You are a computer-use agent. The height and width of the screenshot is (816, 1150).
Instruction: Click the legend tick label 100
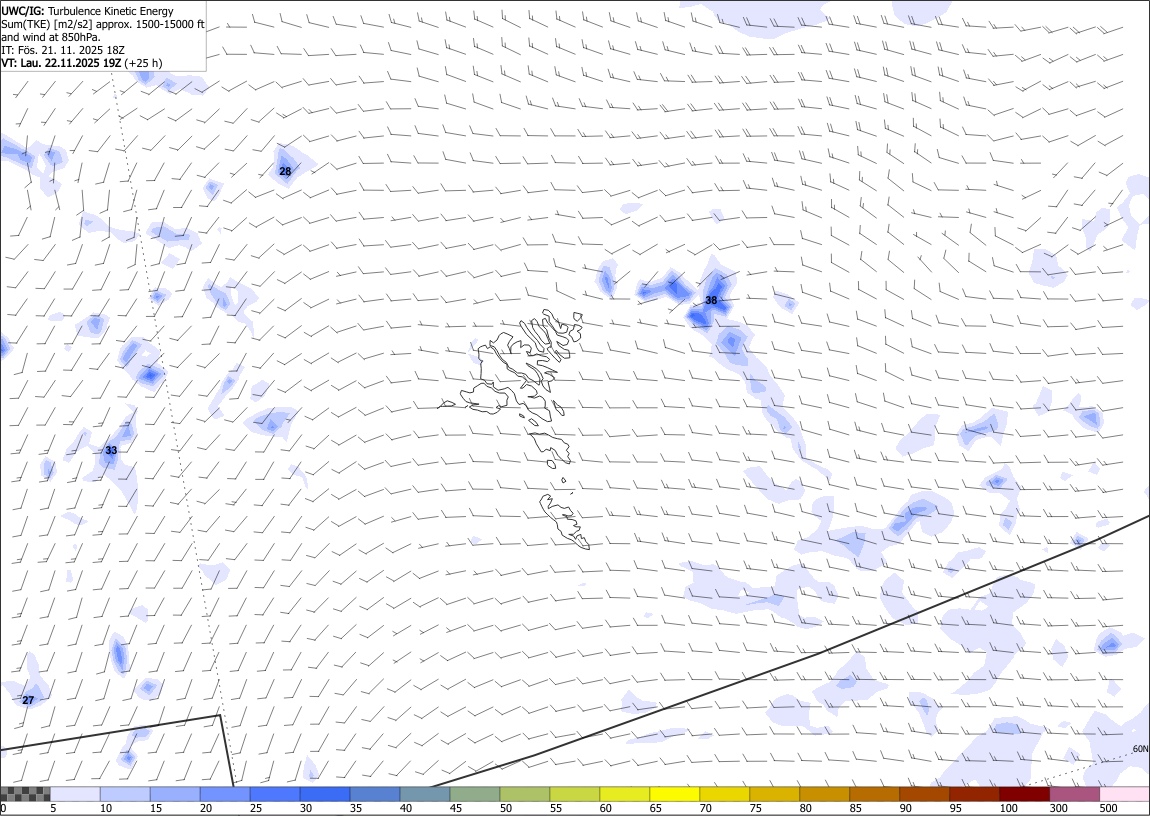pos(1008,808)
